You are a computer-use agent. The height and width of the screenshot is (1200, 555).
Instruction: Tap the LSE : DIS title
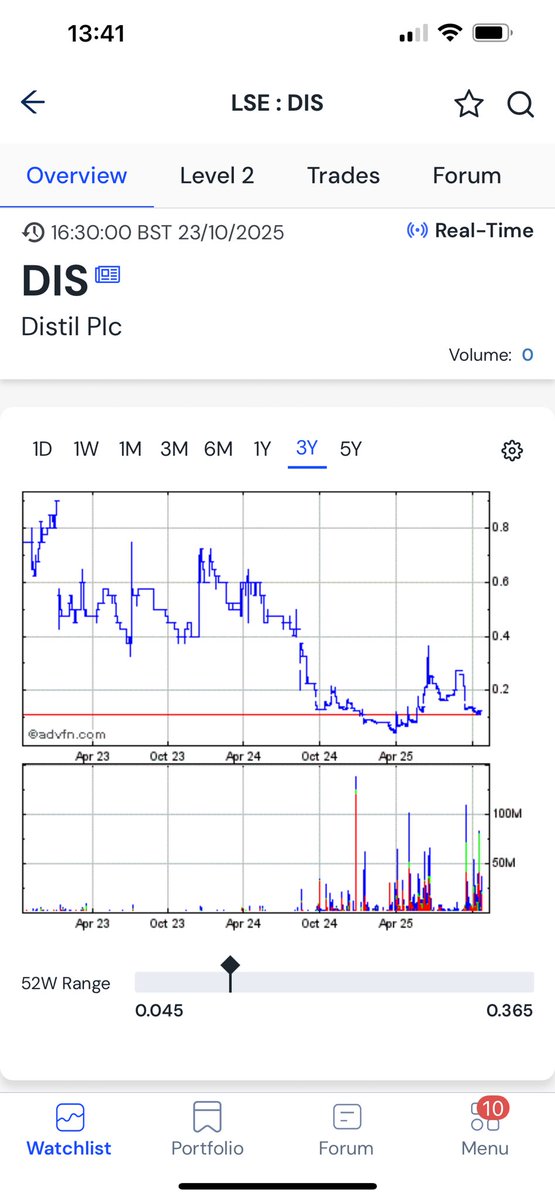(x=277, y=103)
